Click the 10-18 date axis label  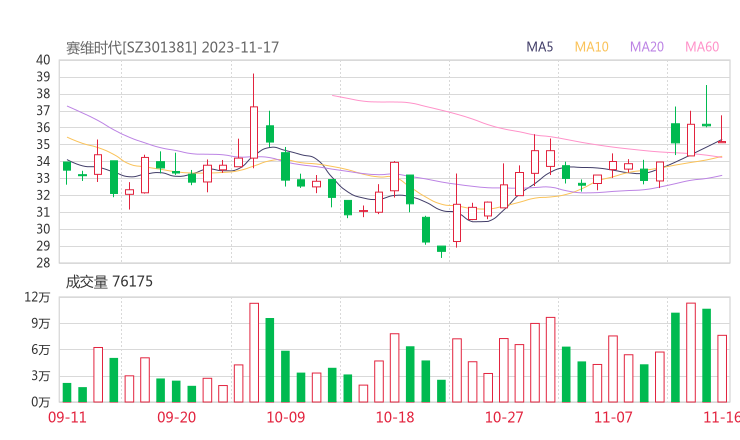[x=395, y=417]
